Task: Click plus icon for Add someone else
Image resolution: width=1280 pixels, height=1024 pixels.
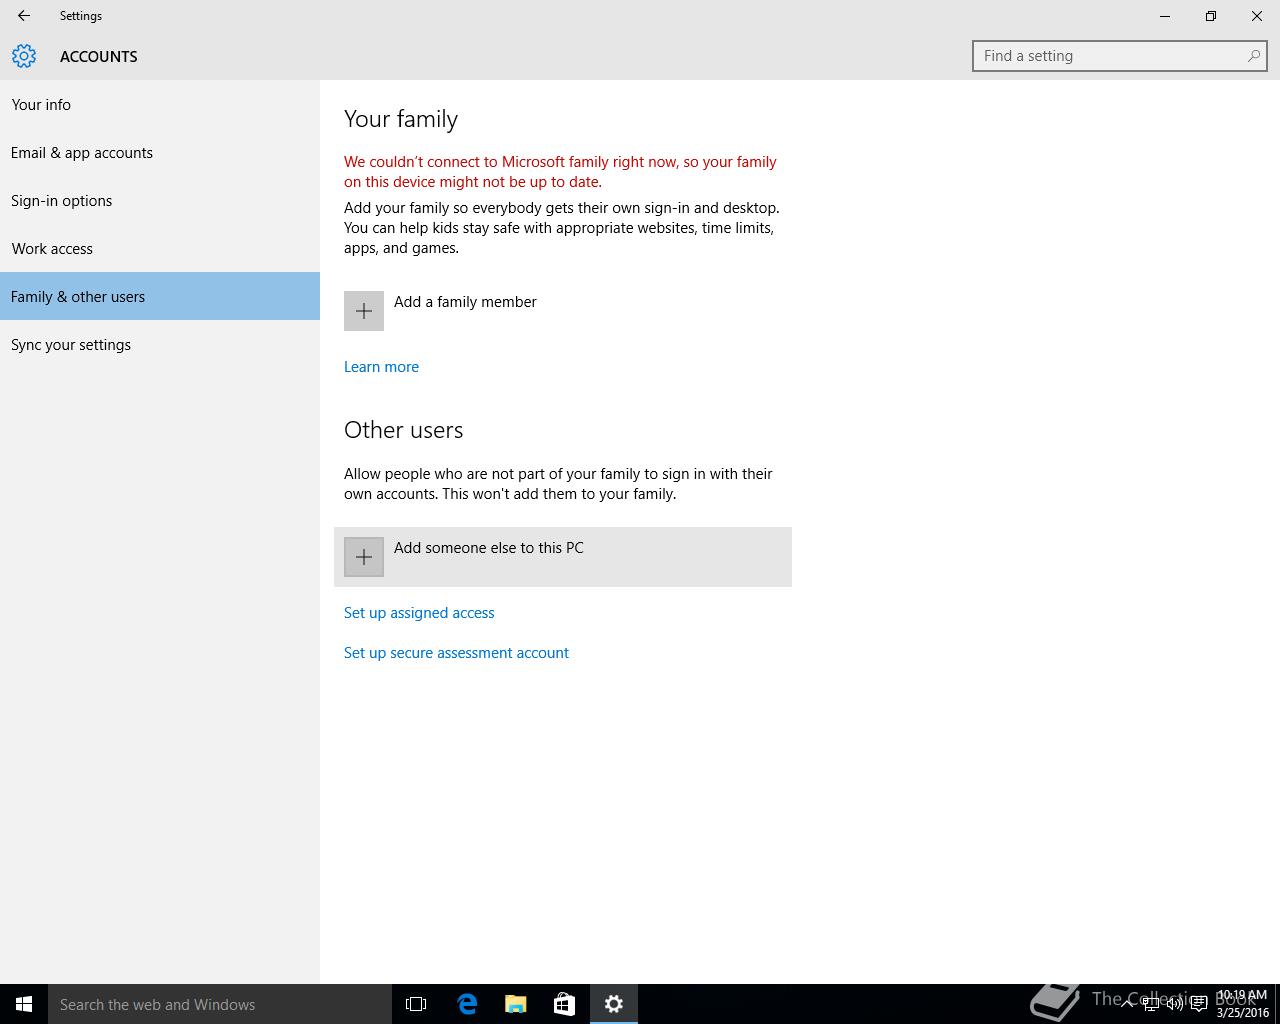Action: point(364,557)
